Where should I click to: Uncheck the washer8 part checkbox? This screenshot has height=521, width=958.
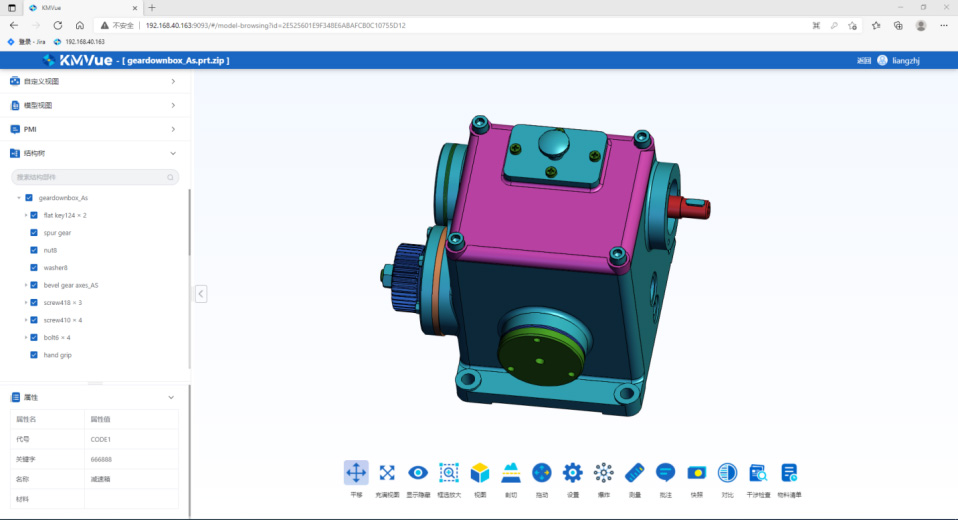pos(34,268)
